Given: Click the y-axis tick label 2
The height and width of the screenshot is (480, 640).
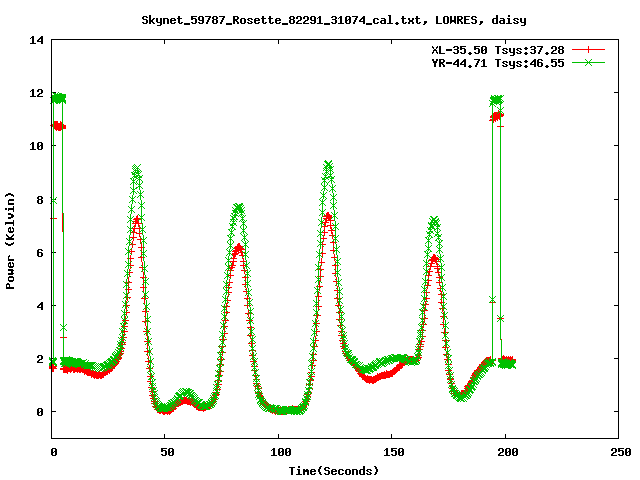Looking at the screenshot, I should point(40,359).
